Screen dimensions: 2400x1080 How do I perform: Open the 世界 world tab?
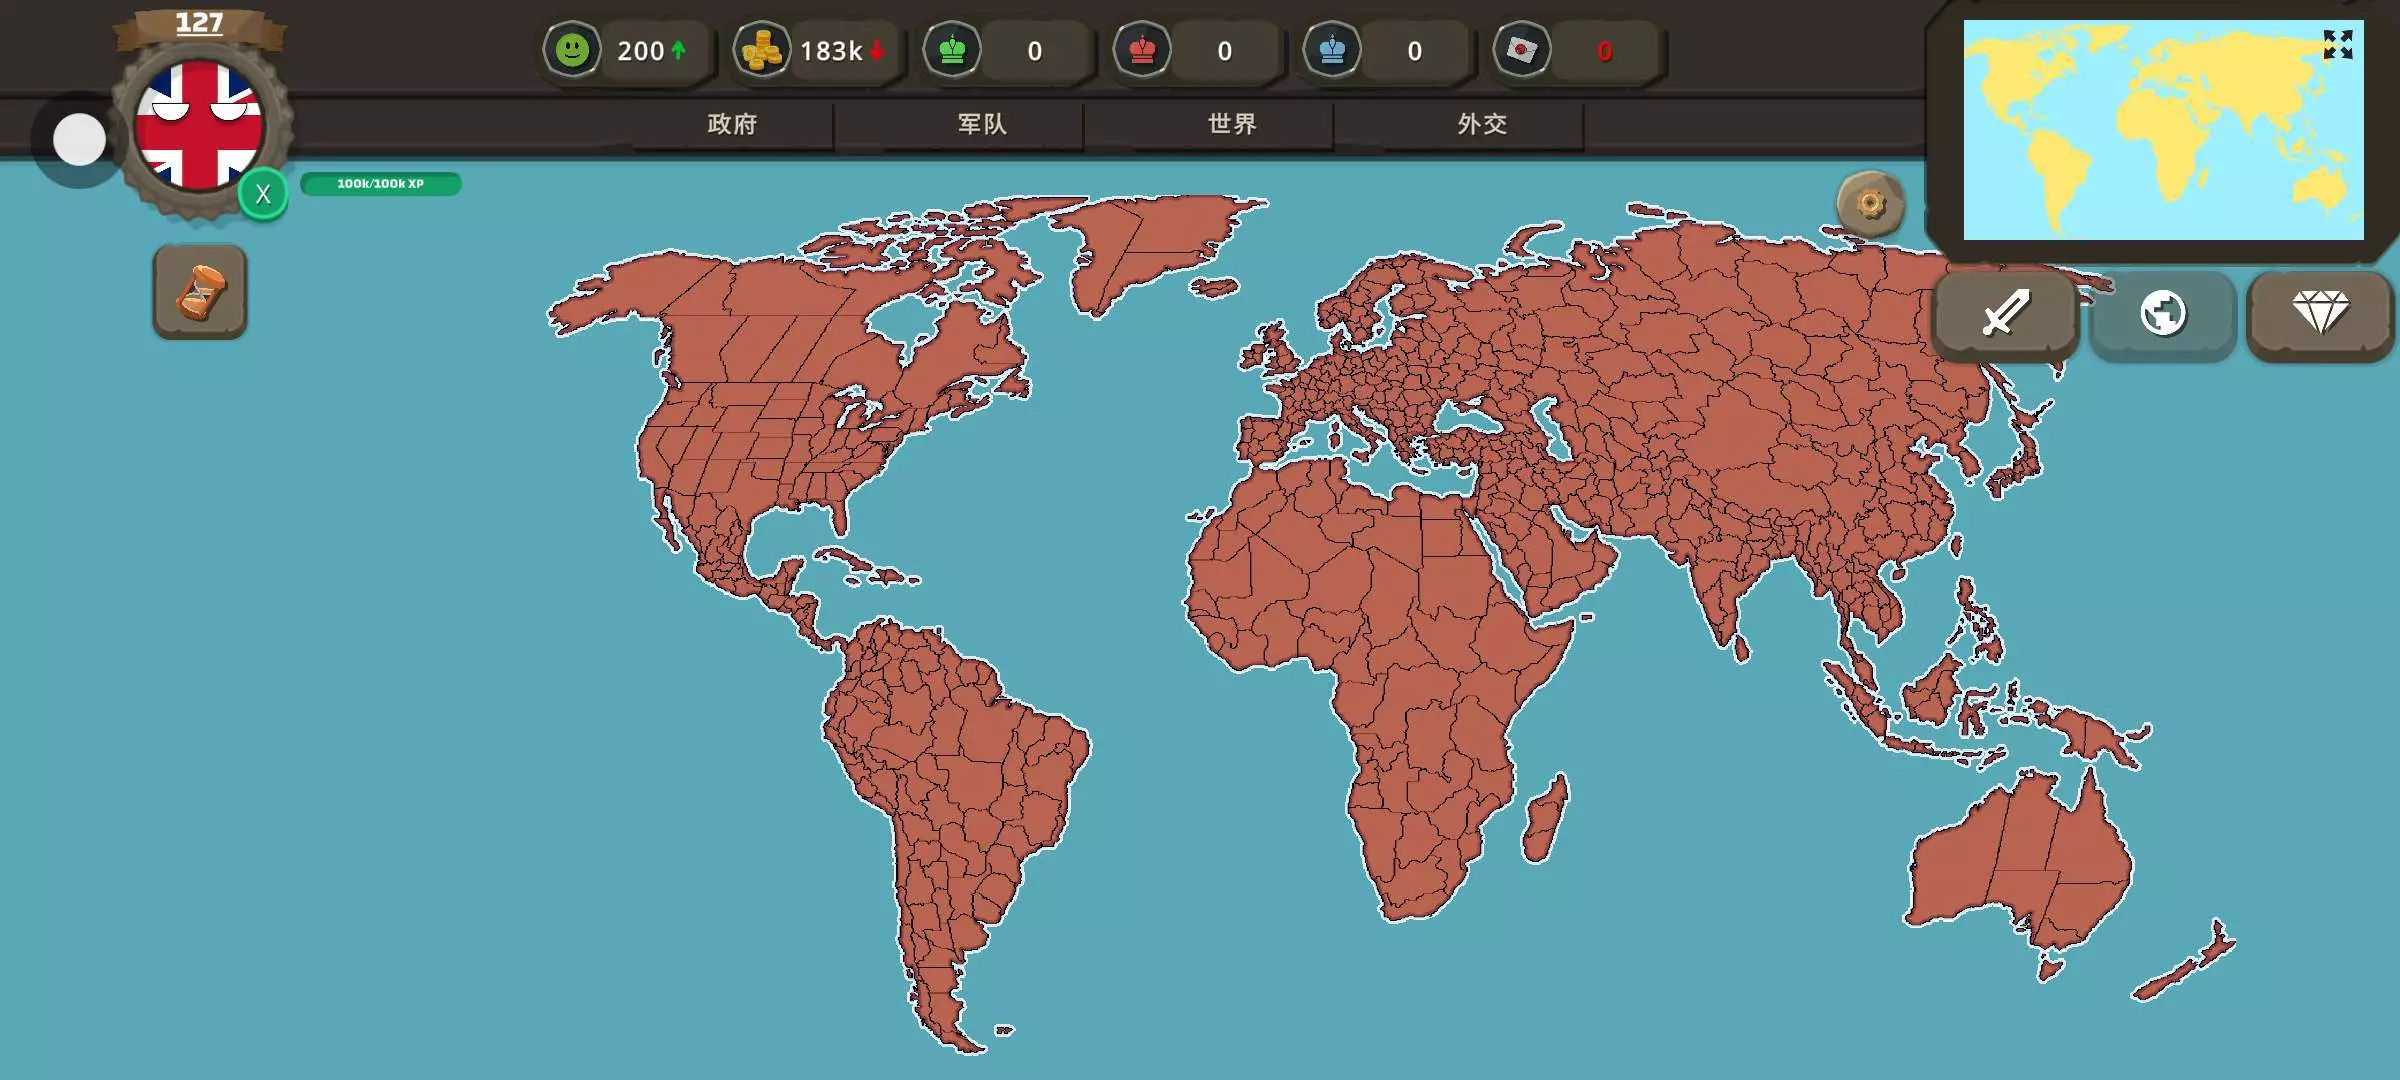(1232, 124)
